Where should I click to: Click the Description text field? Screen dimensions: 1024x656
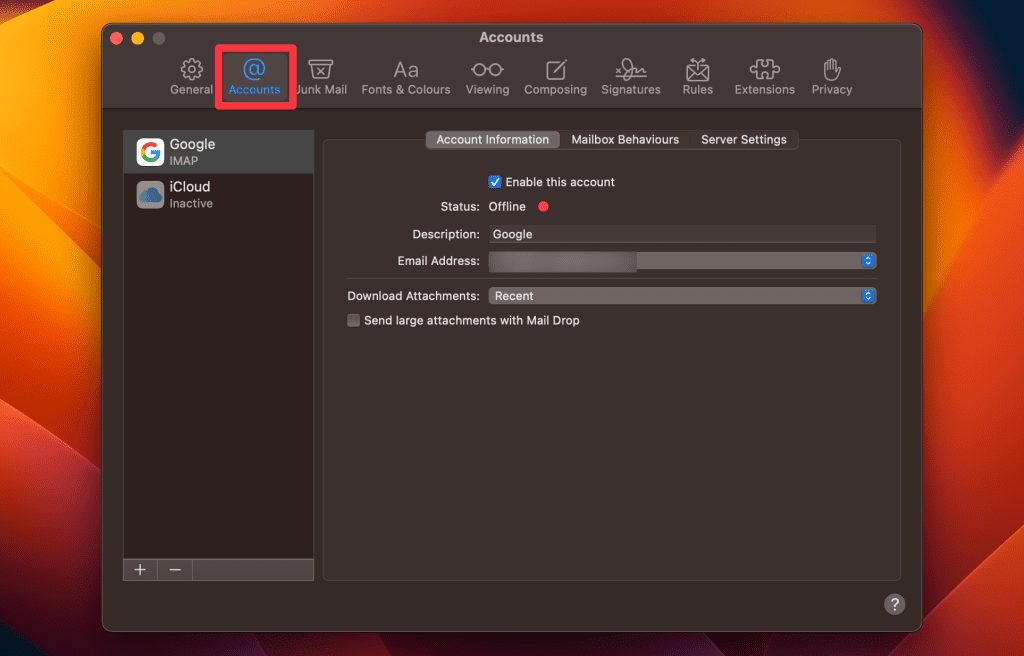[x=682, y=234]
